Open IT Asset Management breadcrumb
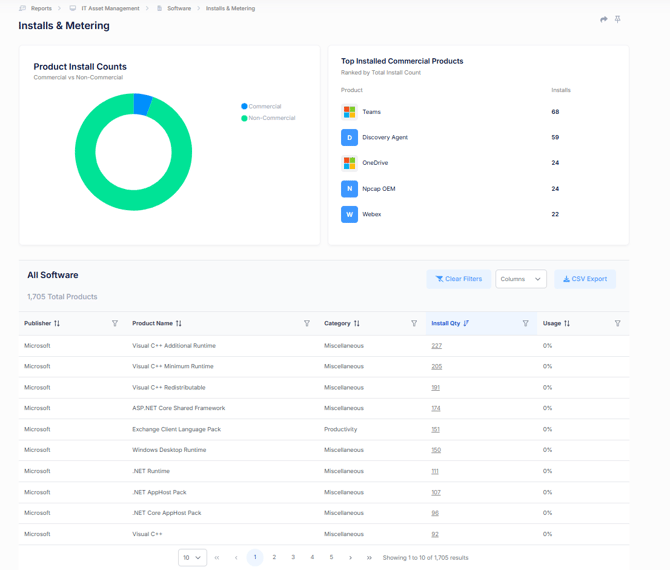The image size is (670, 570). pos(110,8)
